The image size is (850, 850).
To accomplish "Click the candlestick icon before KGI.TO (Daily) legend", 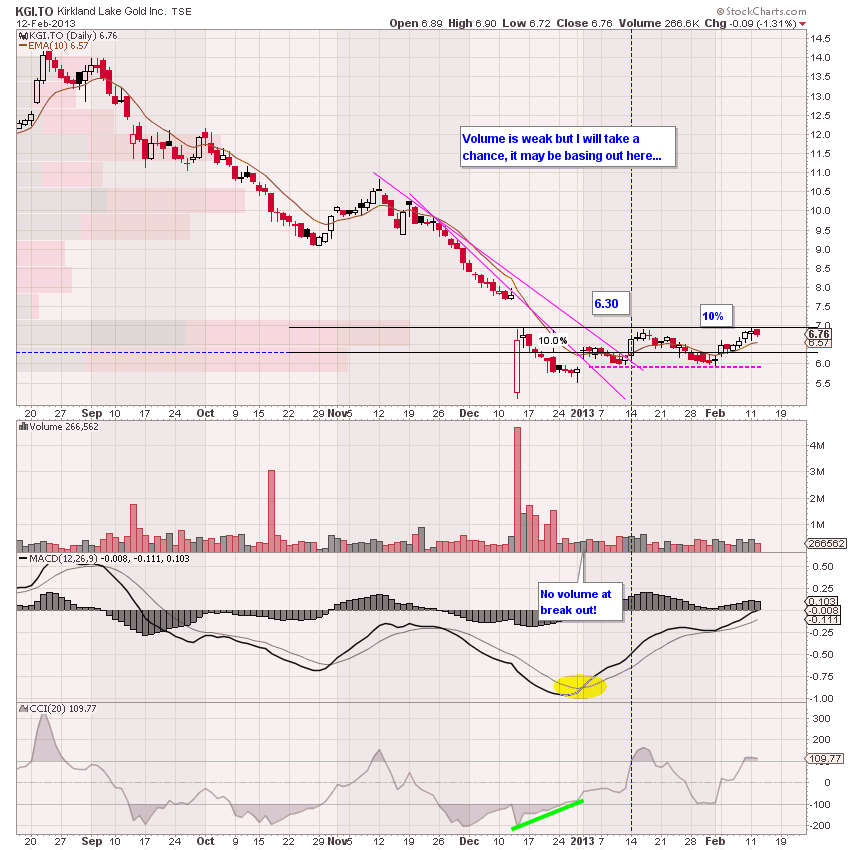I will click(23, 36).
